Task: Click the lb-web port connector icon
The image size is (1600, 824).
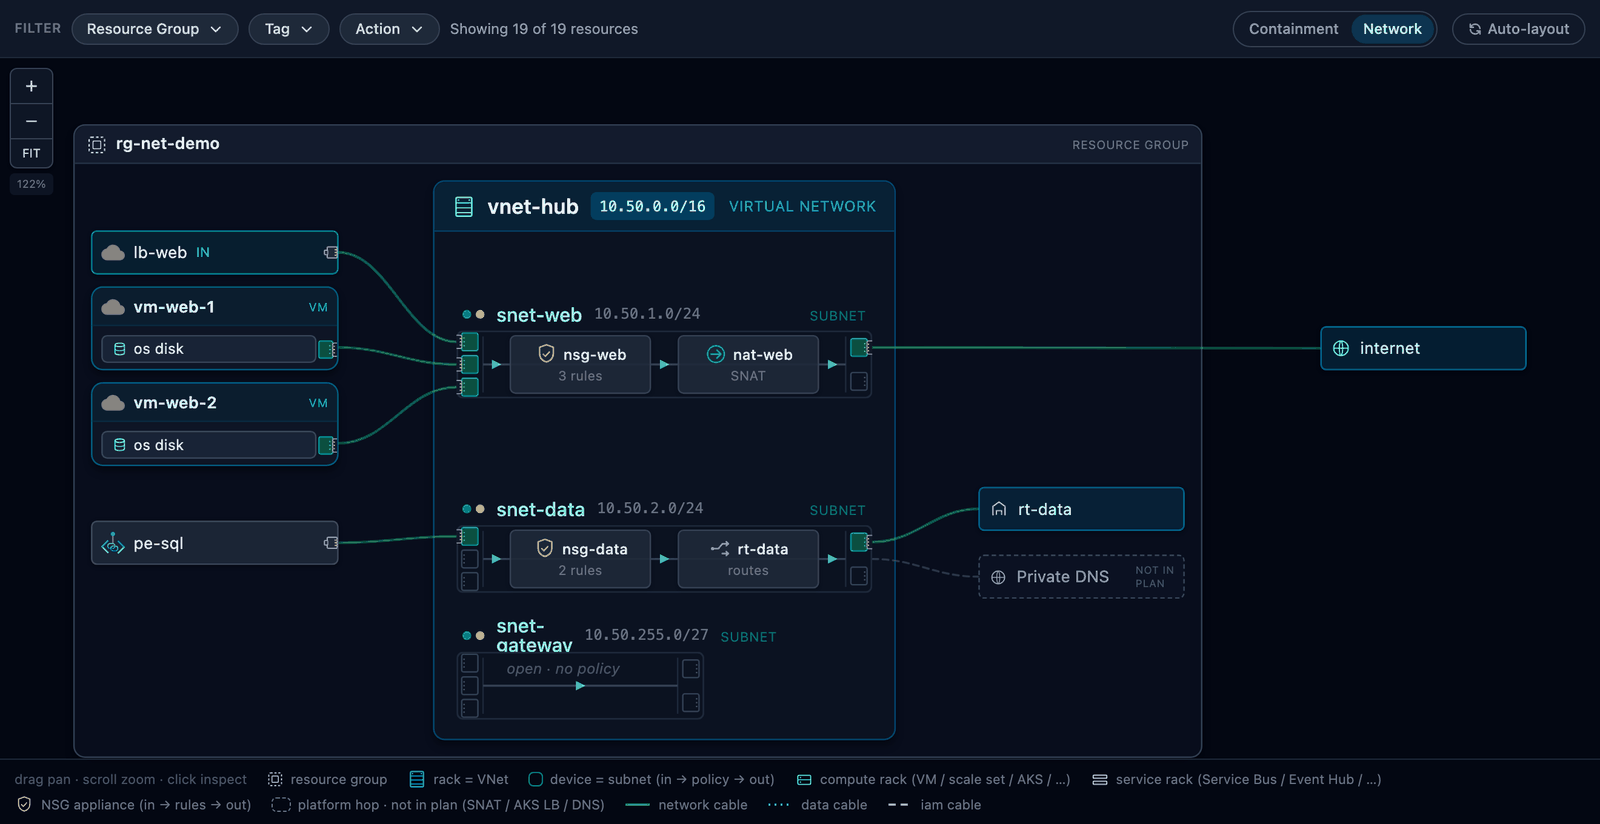Action: click(331, 253)
